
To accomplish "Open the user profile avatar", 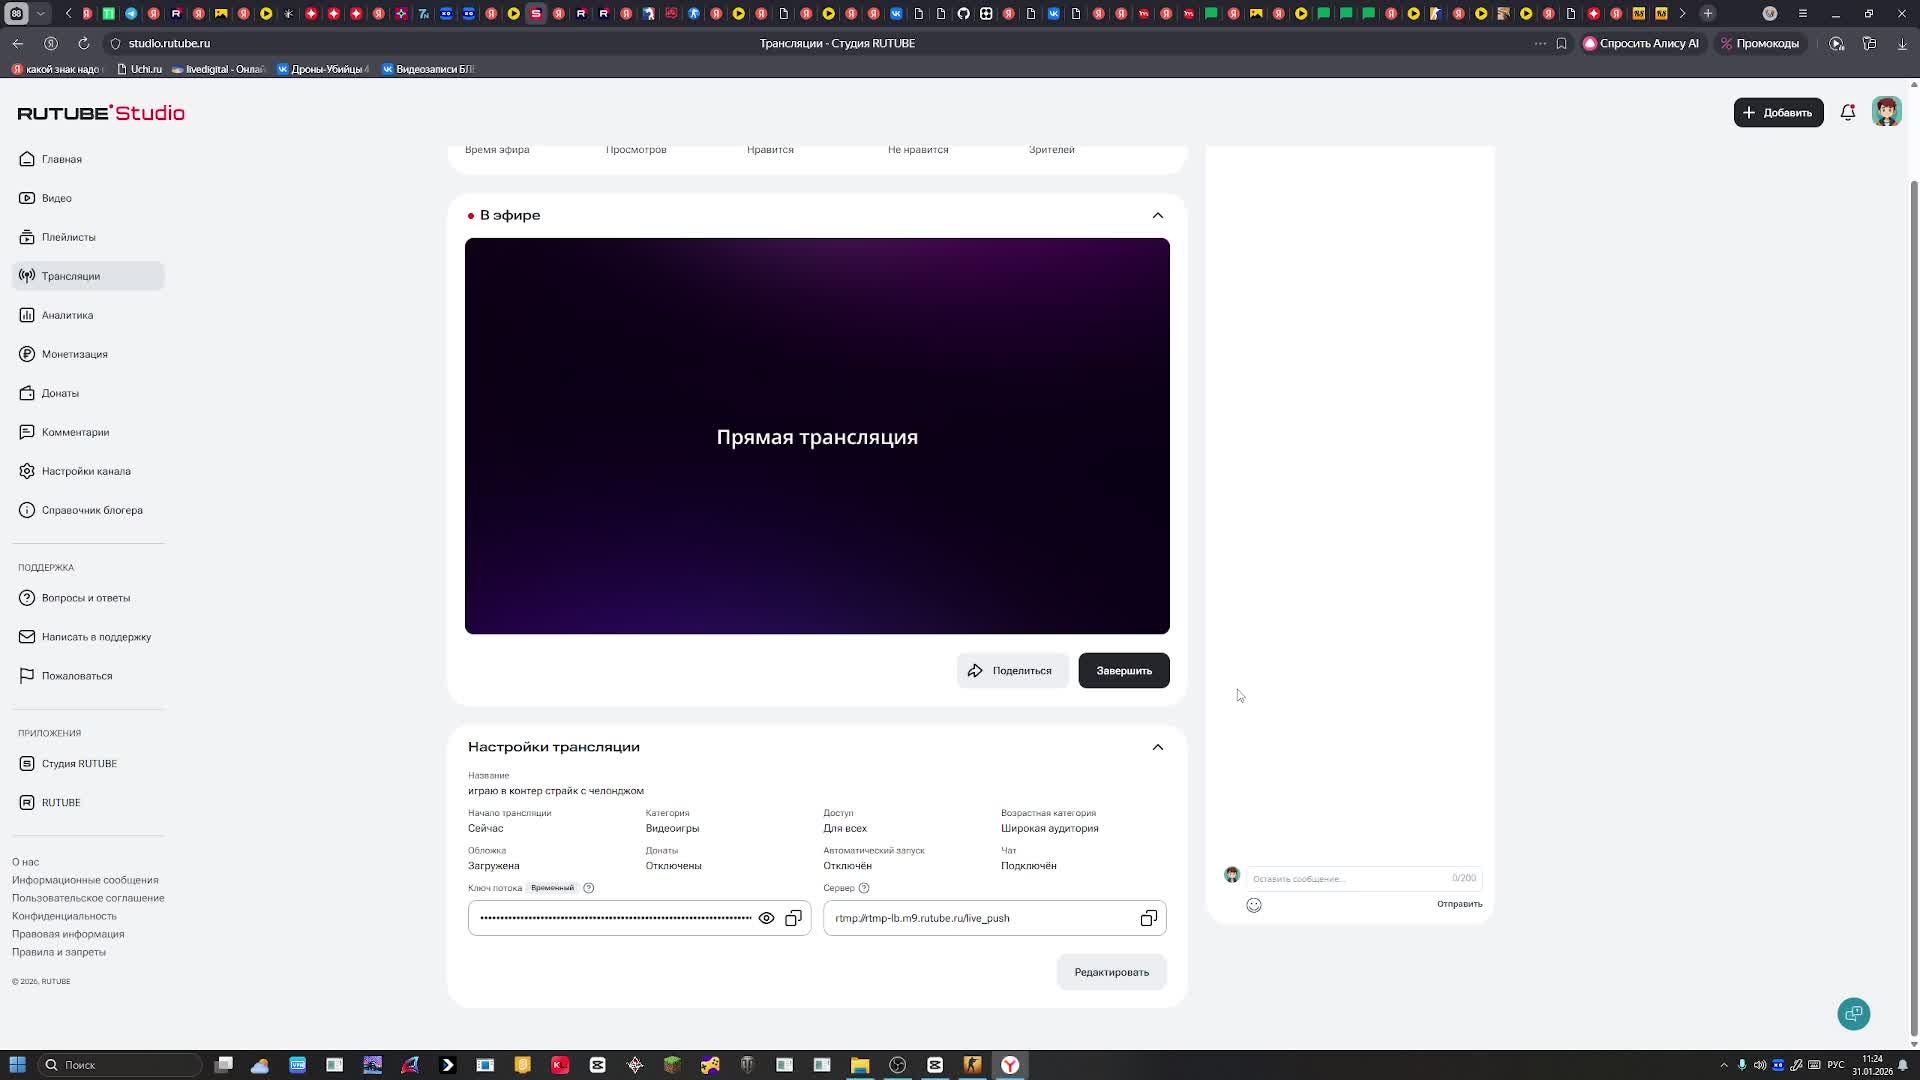I will (x=1886, y=112).
